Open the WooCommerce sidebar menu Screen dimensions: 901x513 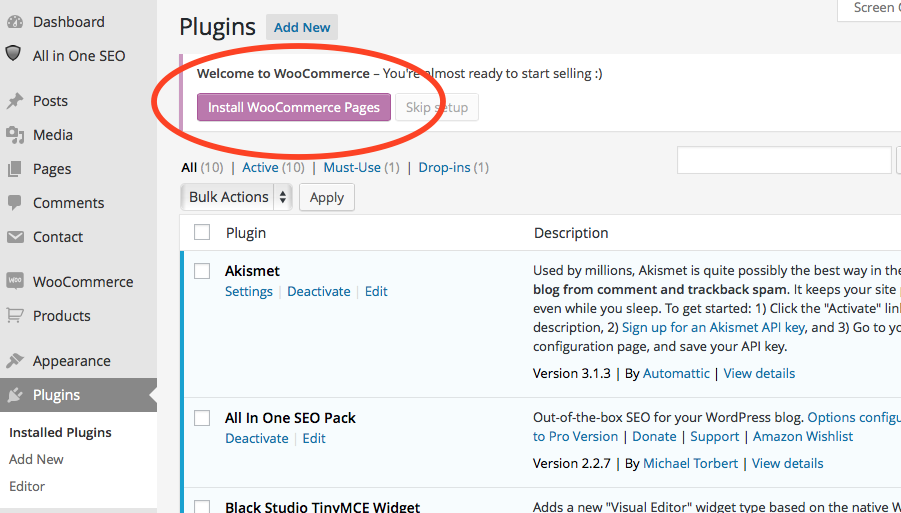[x=83, y=281]
